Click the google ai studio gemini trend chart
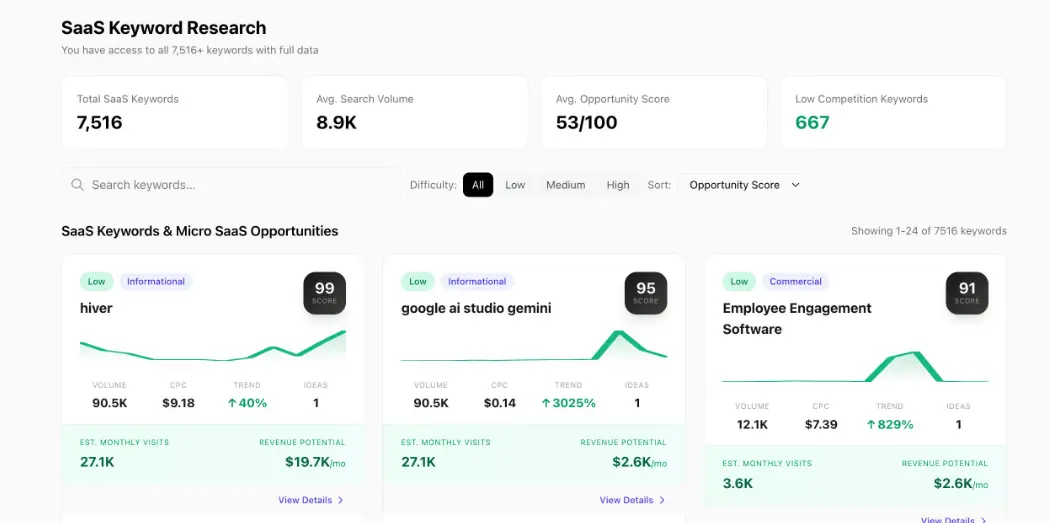The width and height of the screenshot is (1050, 523). click(x=534, y=347)
